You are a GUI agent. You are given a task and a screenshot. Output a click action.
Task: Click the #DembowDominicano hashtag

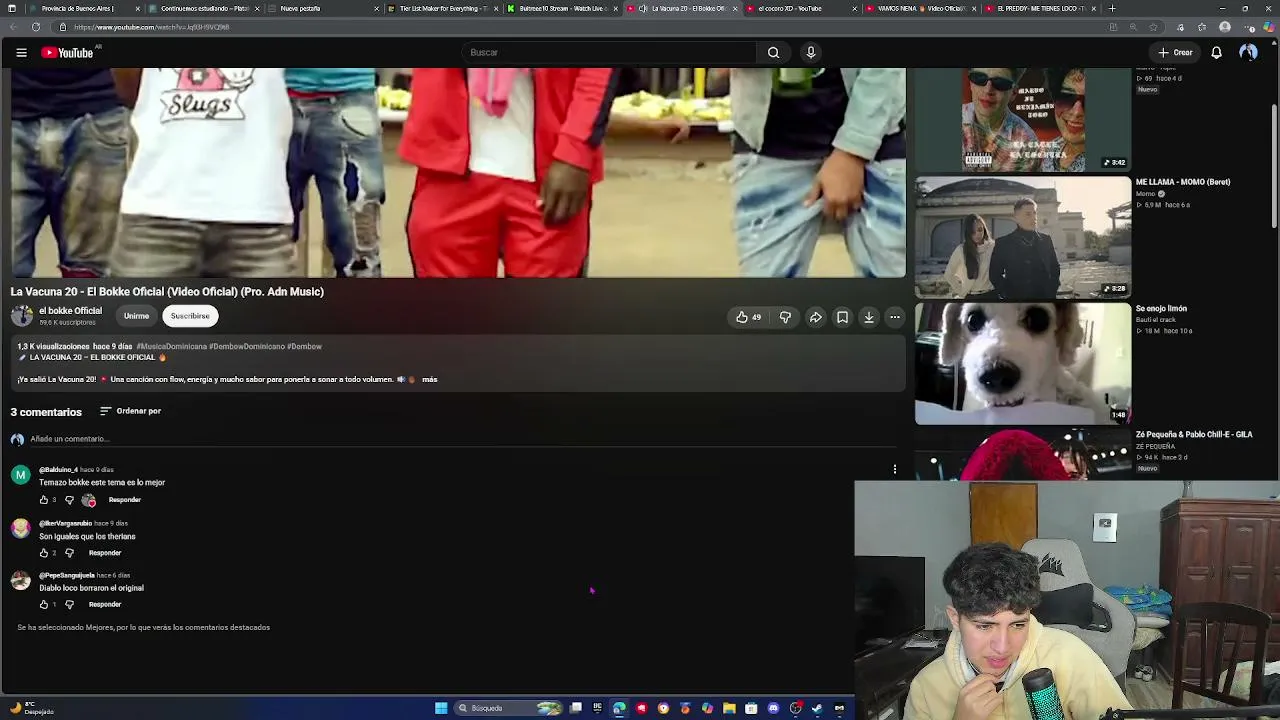click(x=247, y=347)
